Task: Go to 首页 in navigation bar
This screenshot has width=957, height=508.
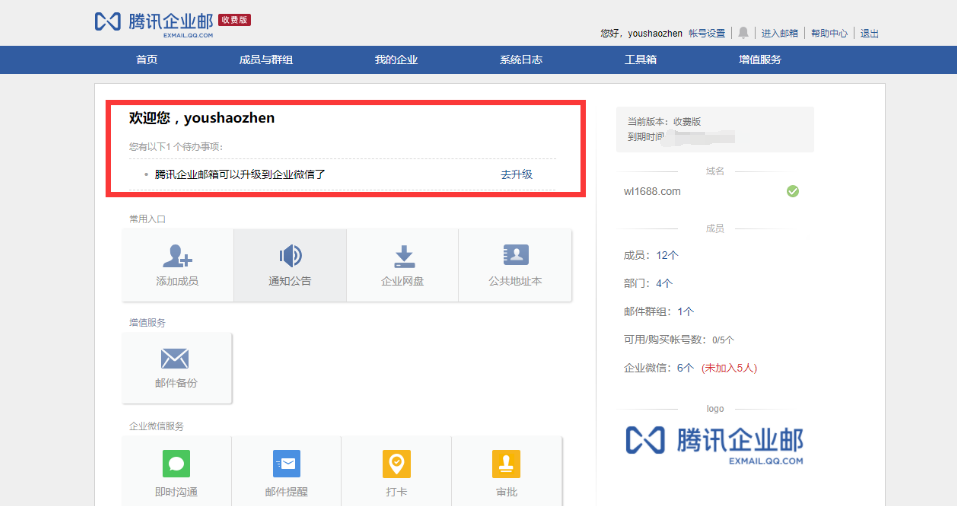Action: pos(146,60)
